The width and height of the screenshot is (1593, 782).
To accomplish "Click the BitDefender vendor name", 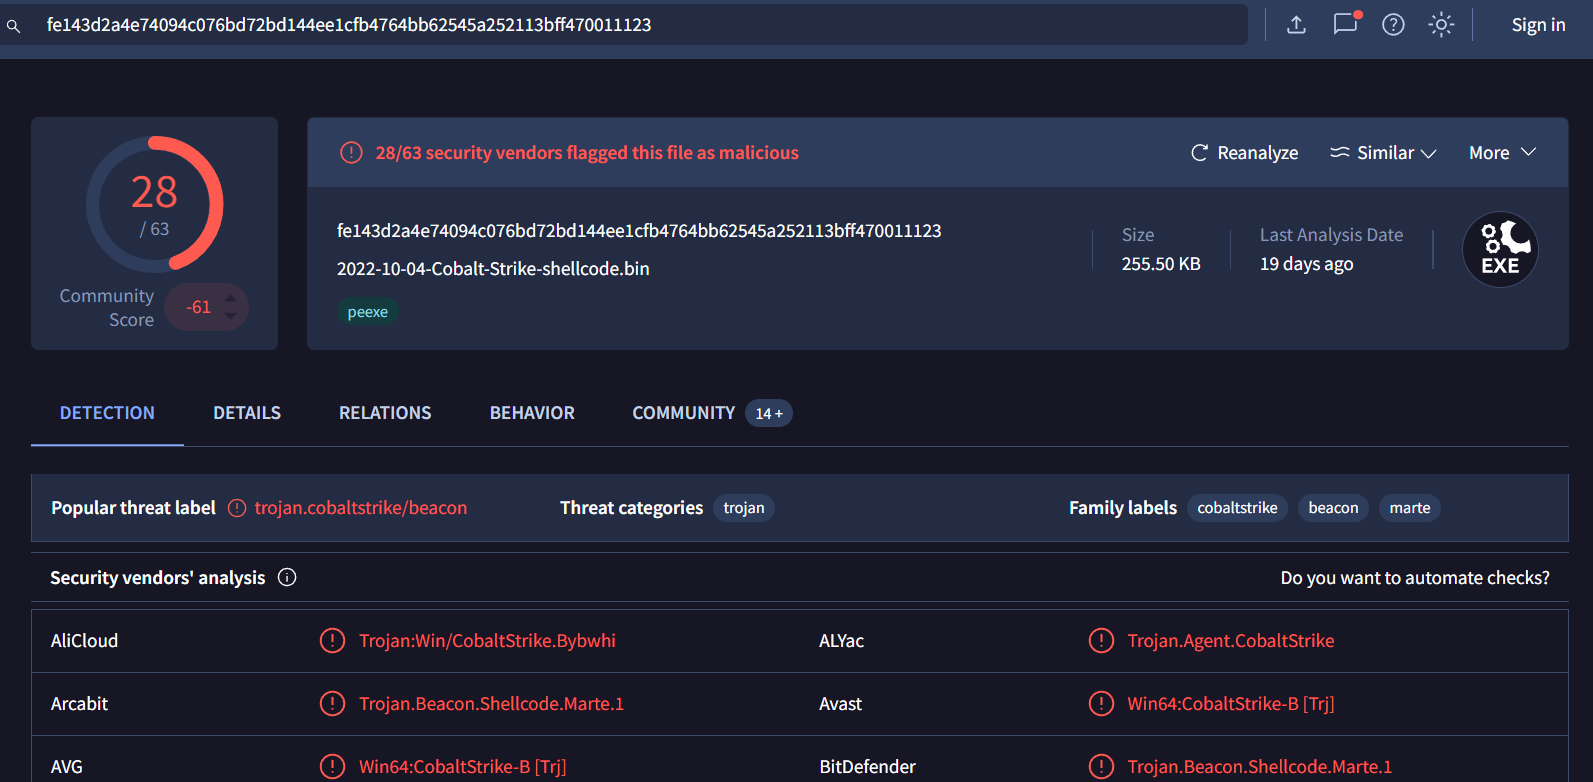I will pos(867,767).
